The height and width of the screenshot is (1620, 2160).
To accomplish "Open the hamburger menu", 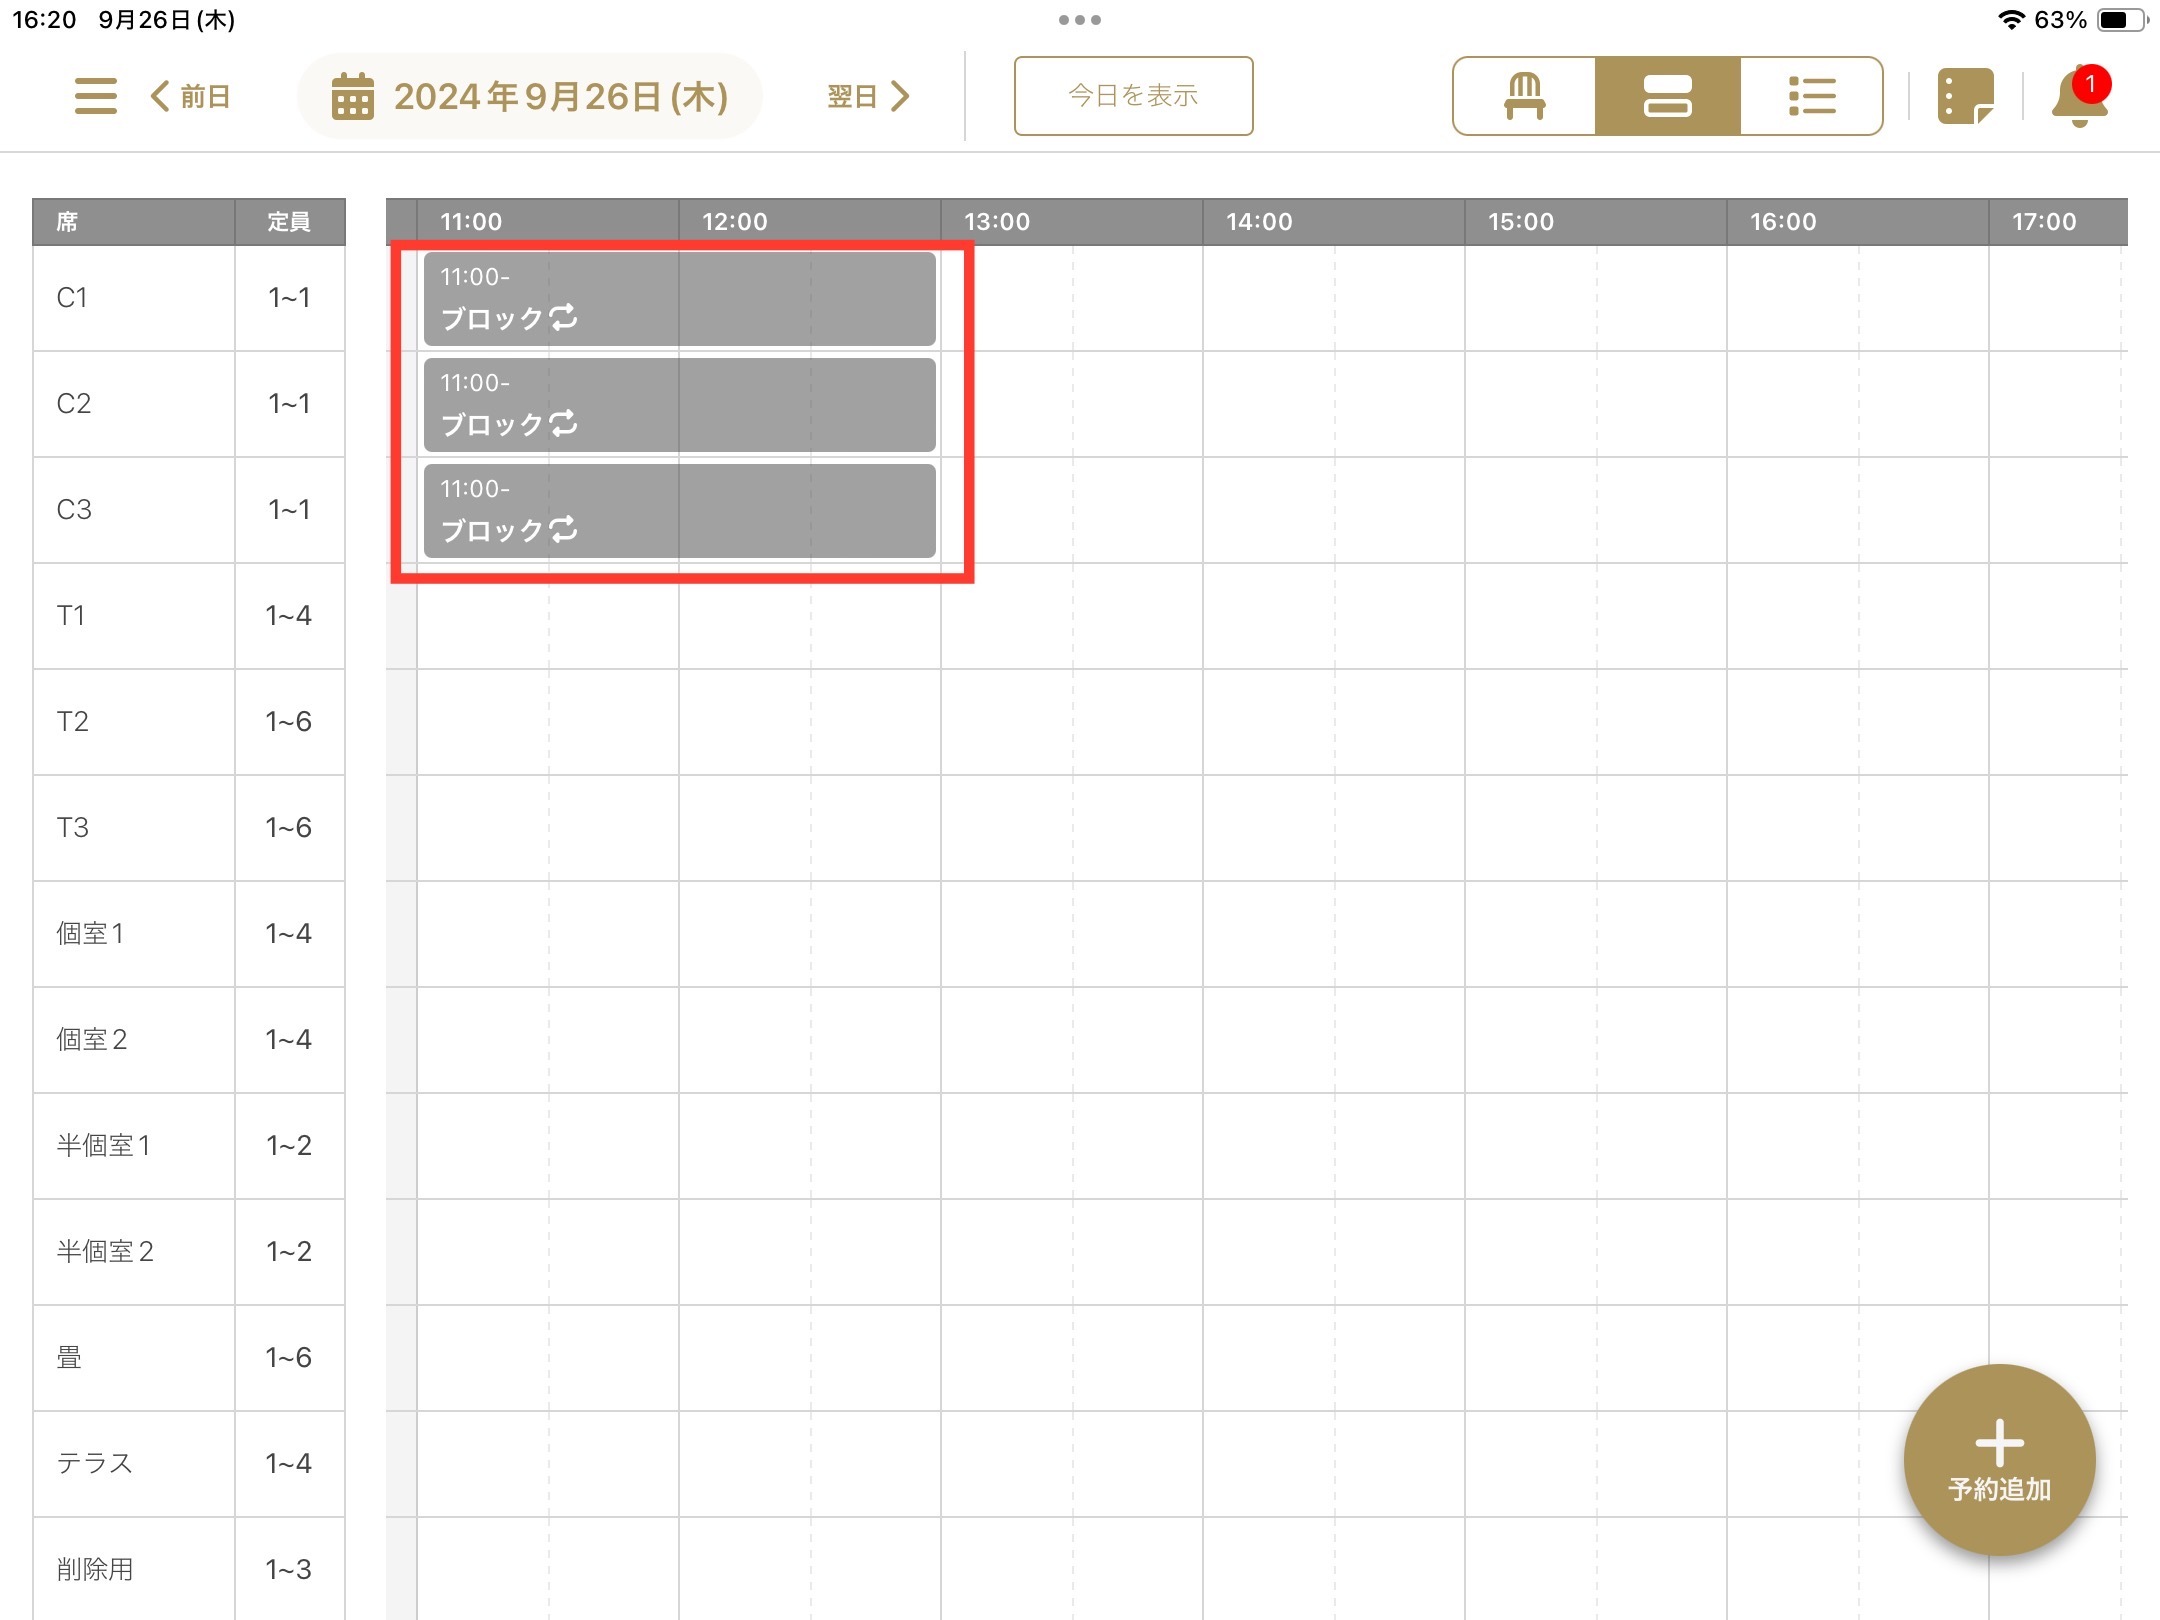I will click(x=96, y=96).
